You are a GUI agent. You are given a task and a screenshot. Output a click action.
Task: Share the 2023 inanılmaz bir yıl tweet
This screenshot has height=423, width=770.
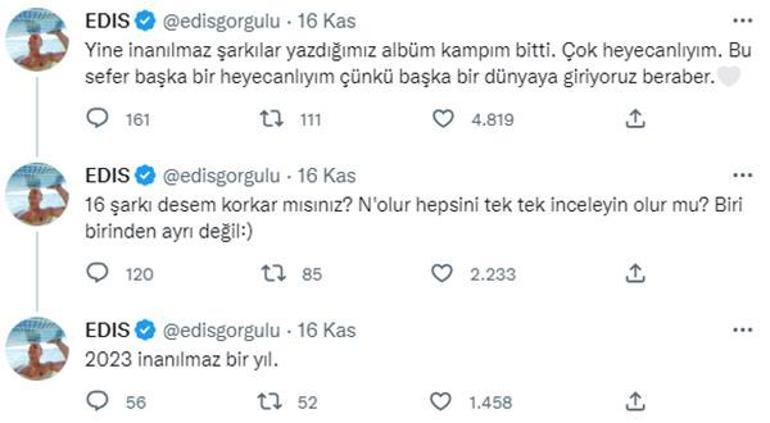click(634, 402)
